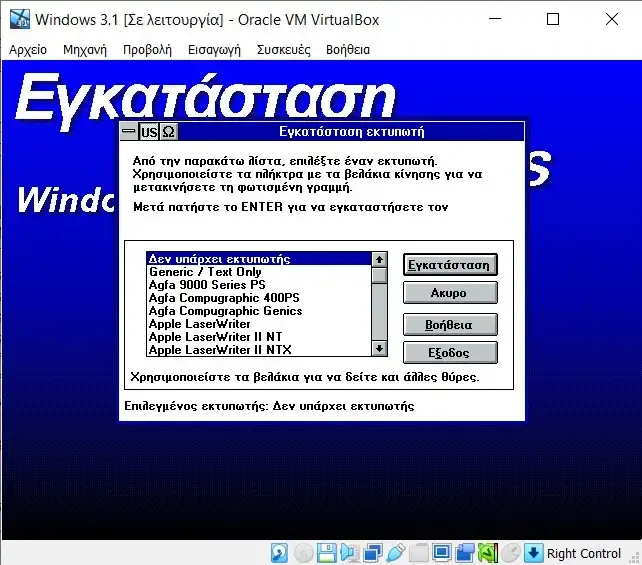Select Agfa 9000 Series PS printer

259,285
